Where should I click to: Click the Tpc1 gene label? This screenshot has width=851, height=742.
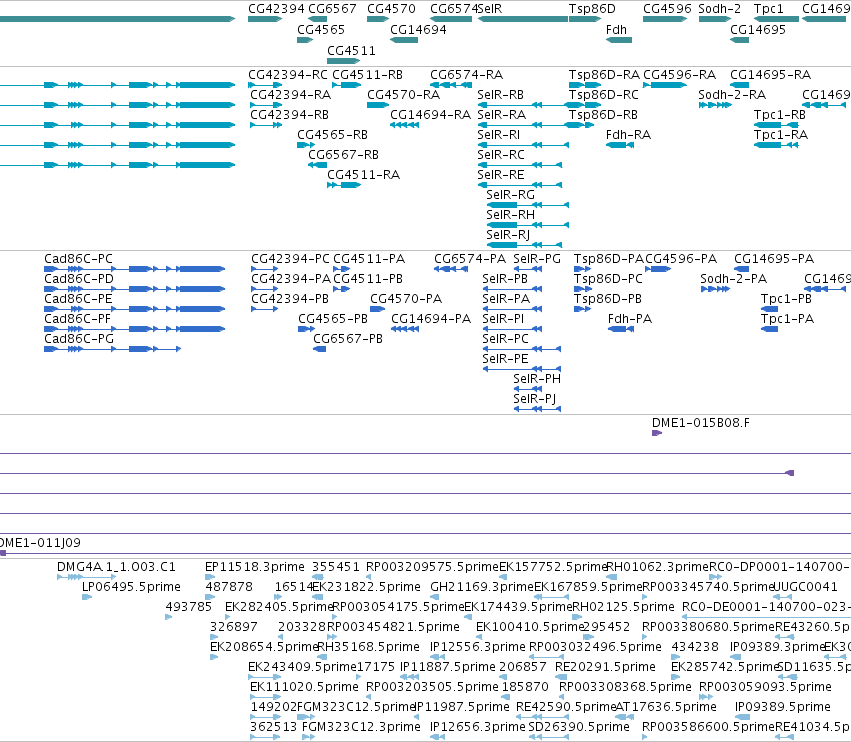pos(769,9)
